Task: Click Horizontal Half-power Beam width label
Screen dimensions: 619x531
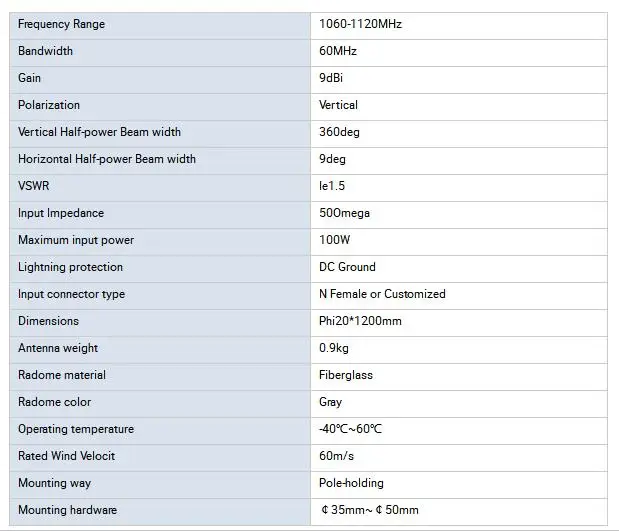Action: [107, 159]
